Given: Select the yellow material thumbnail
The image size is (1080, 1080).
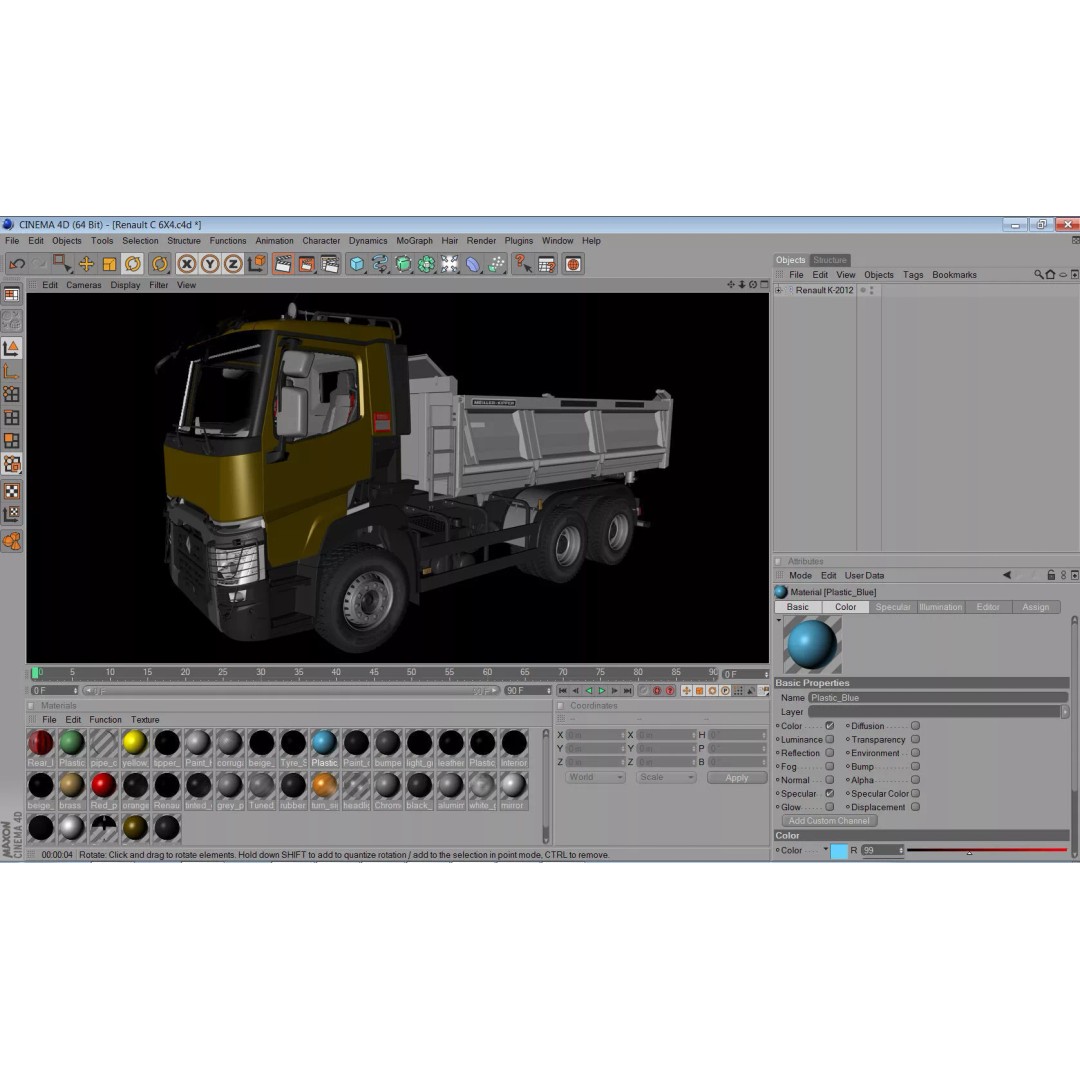Looking at the screenshot, I should 135,742.
